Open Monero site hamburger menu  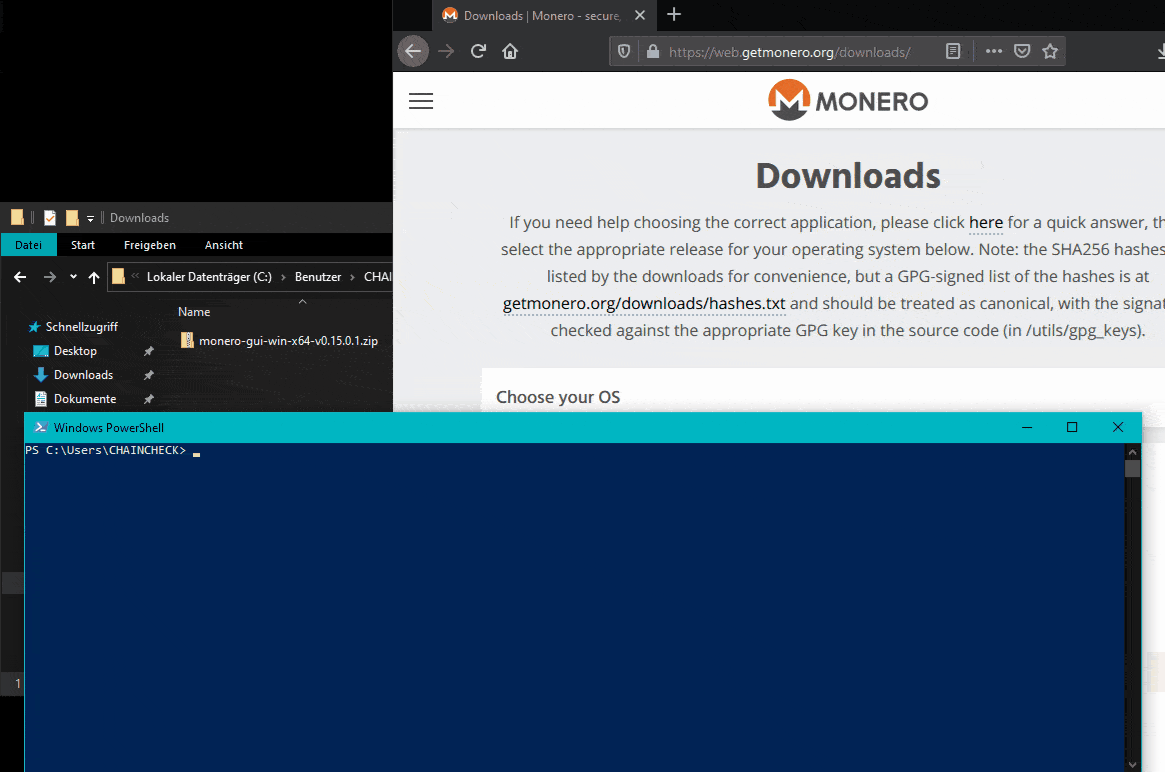point(421,101)
